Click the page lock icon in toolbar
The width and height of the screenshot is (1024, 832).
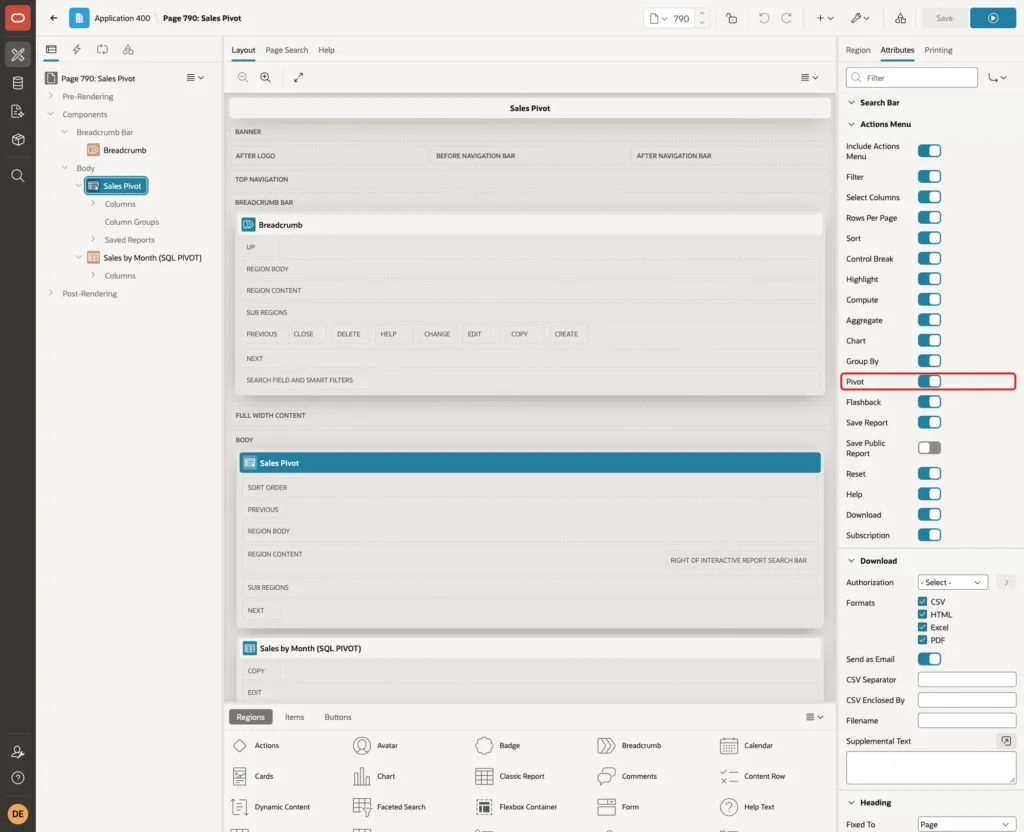pos(731,18)
